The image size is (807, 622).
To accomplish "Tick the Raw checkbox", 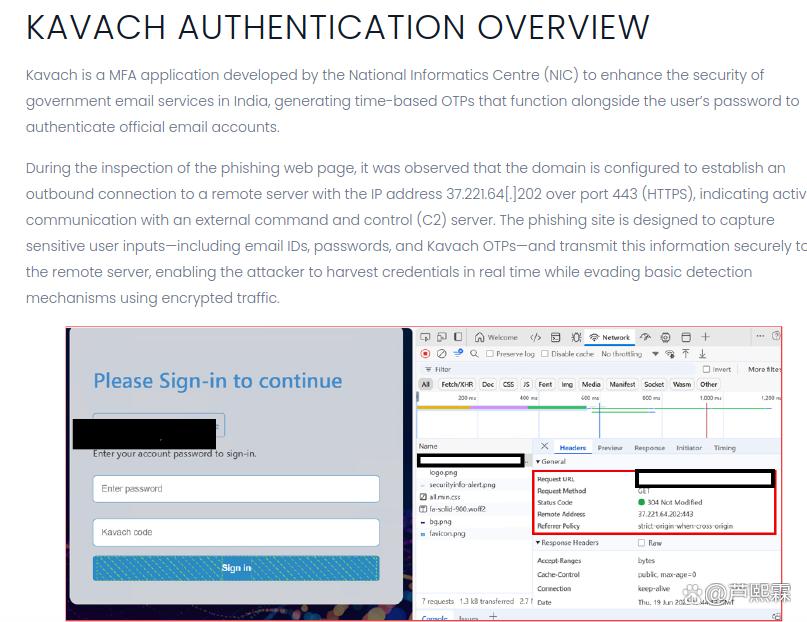I will click(x=641, y=543).
